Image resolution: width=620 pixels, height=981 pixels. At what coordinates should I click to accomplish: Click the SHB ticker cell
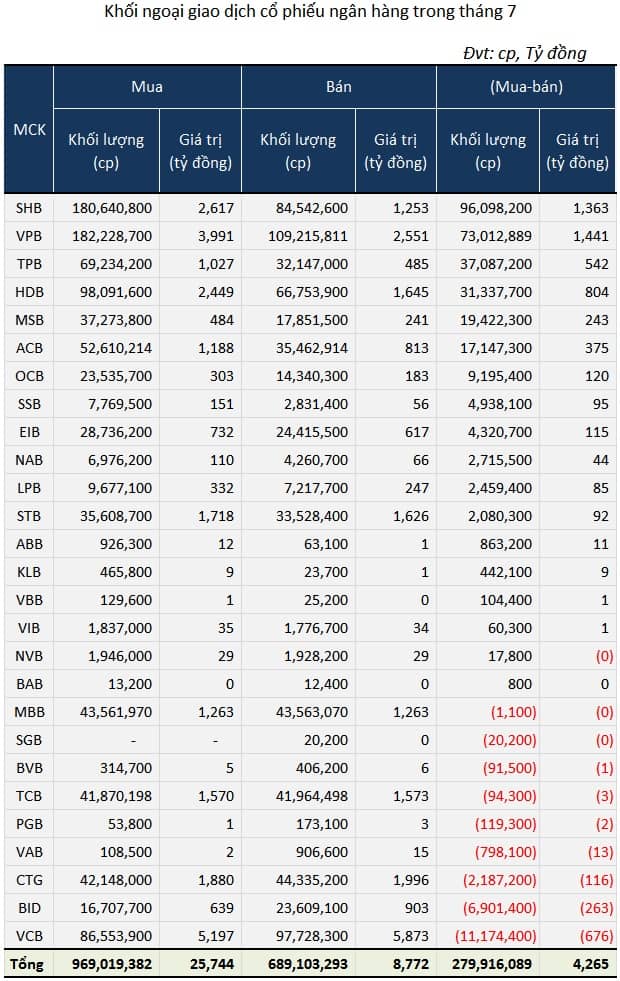29,208
